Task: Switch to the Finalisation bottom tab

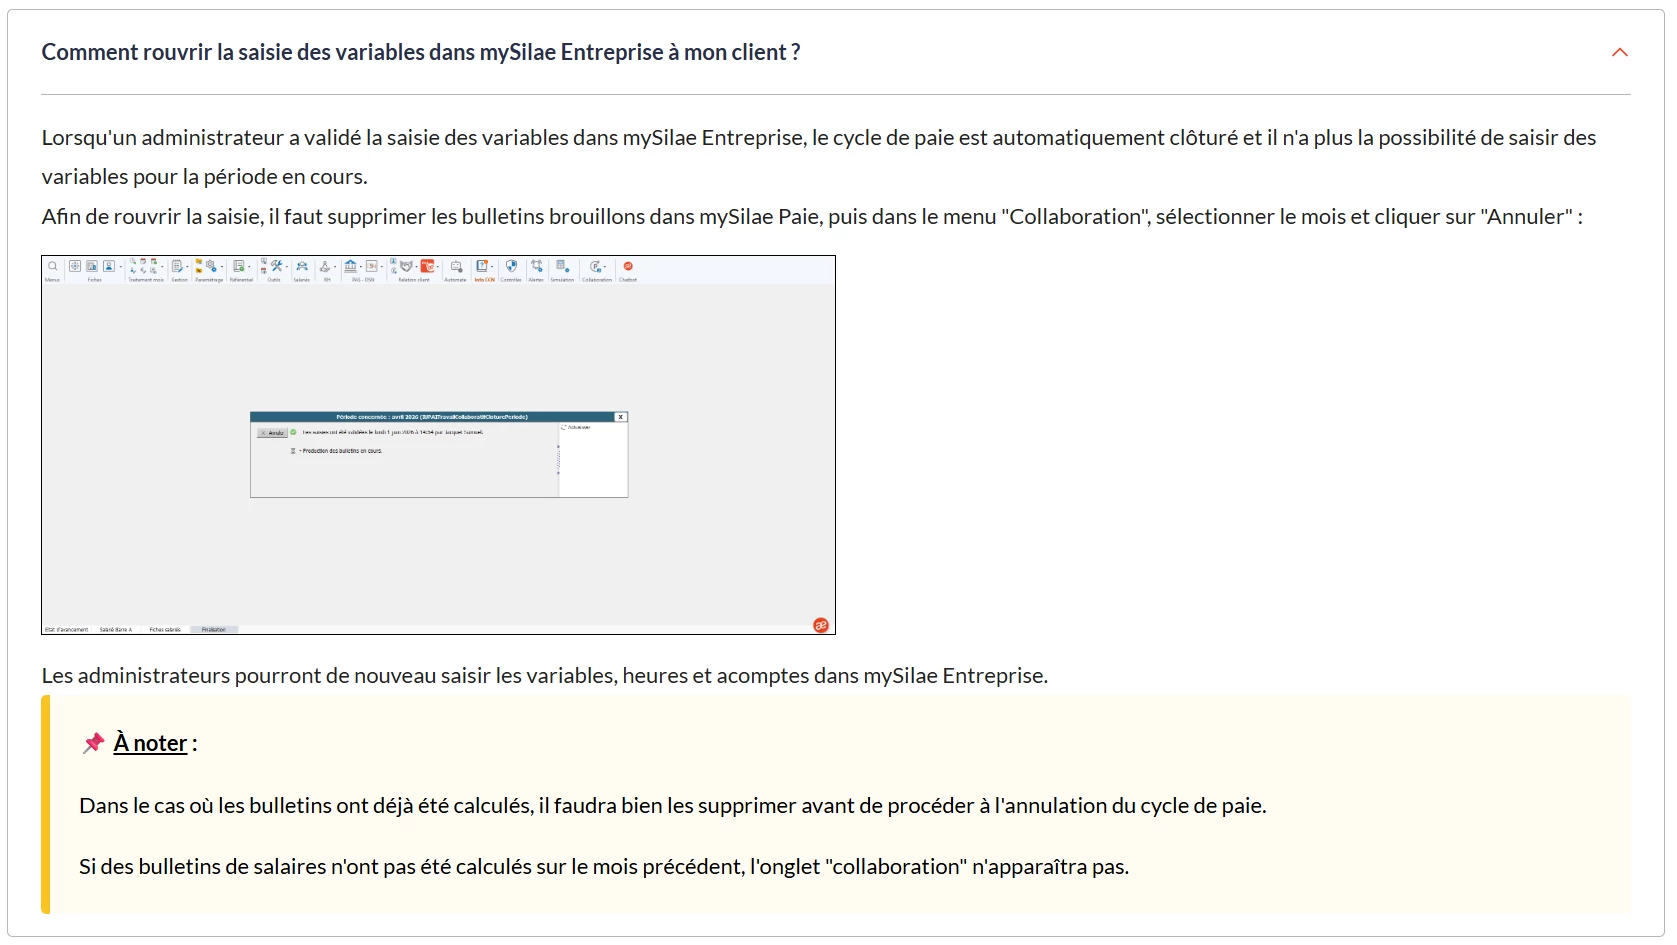Action: (214, 629)
